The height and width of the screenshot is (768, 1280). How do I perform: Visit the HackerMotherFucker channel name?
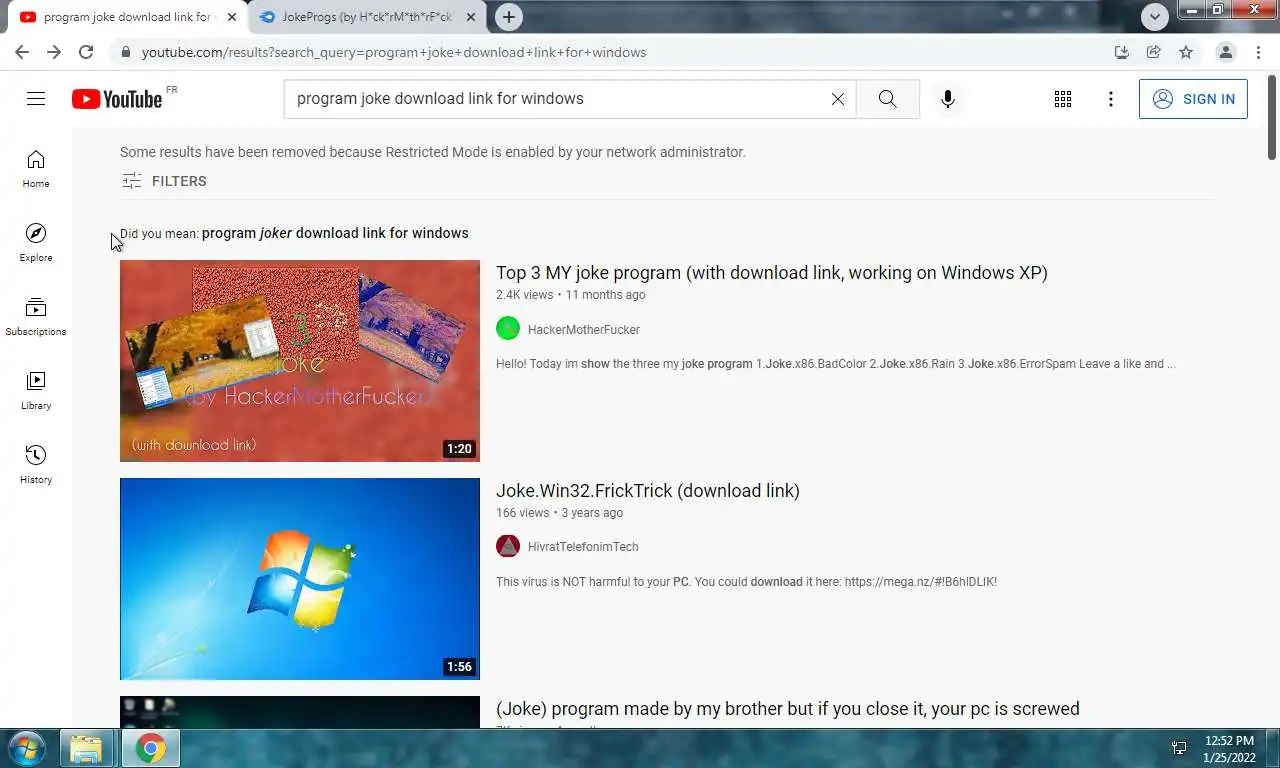[584, 329]
